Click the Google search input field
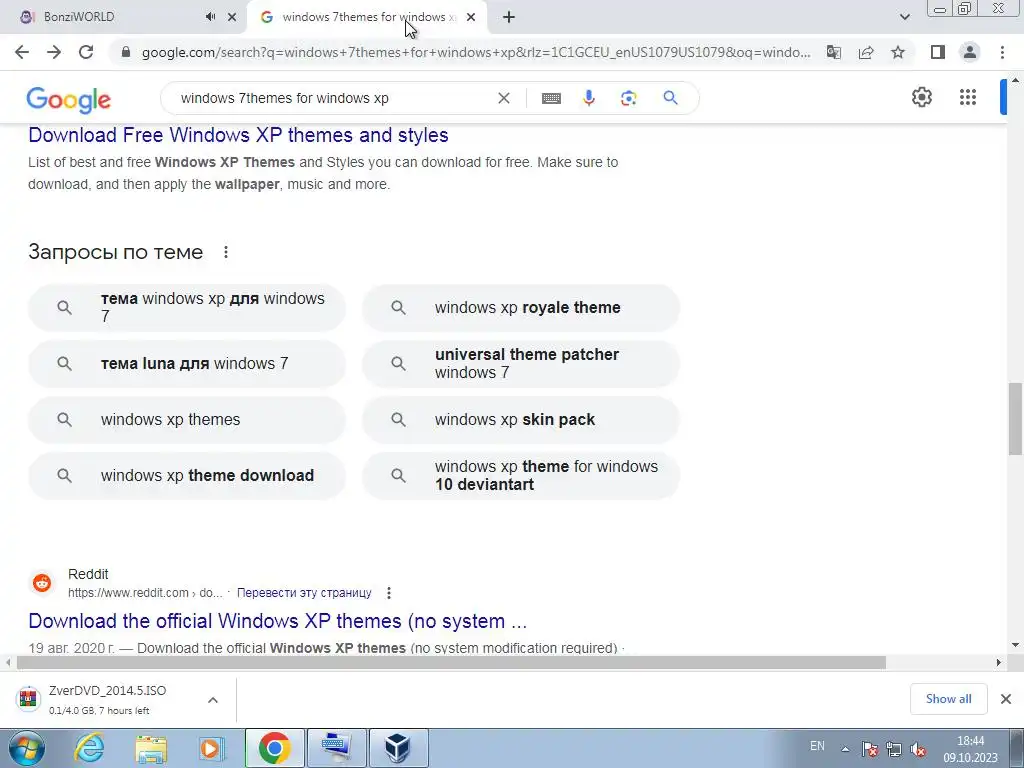 (333, 98)
